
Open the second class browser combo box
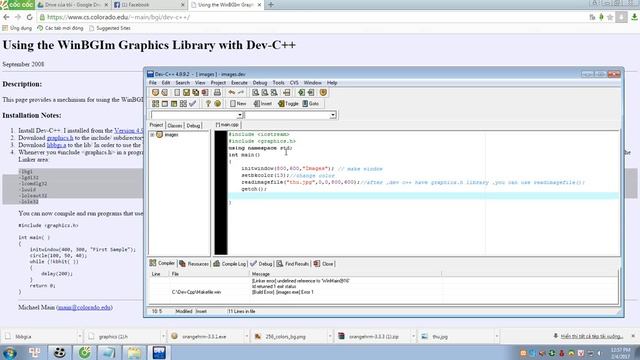(290, 115)
